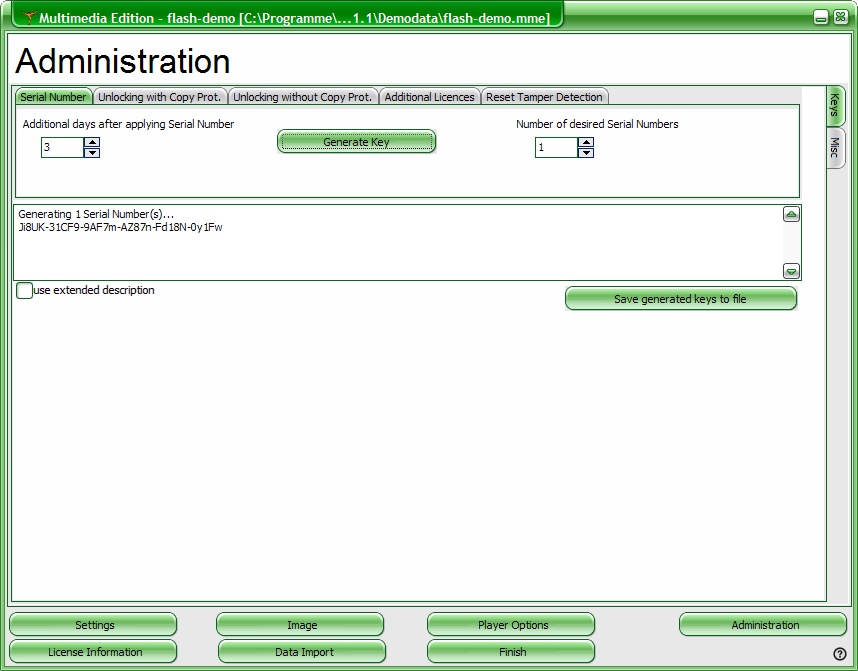Image resolution: width=858 pixels, height=671 pixels.
Task: Go to Reset Tamper Detection tab
Action: tap(544, 97)
